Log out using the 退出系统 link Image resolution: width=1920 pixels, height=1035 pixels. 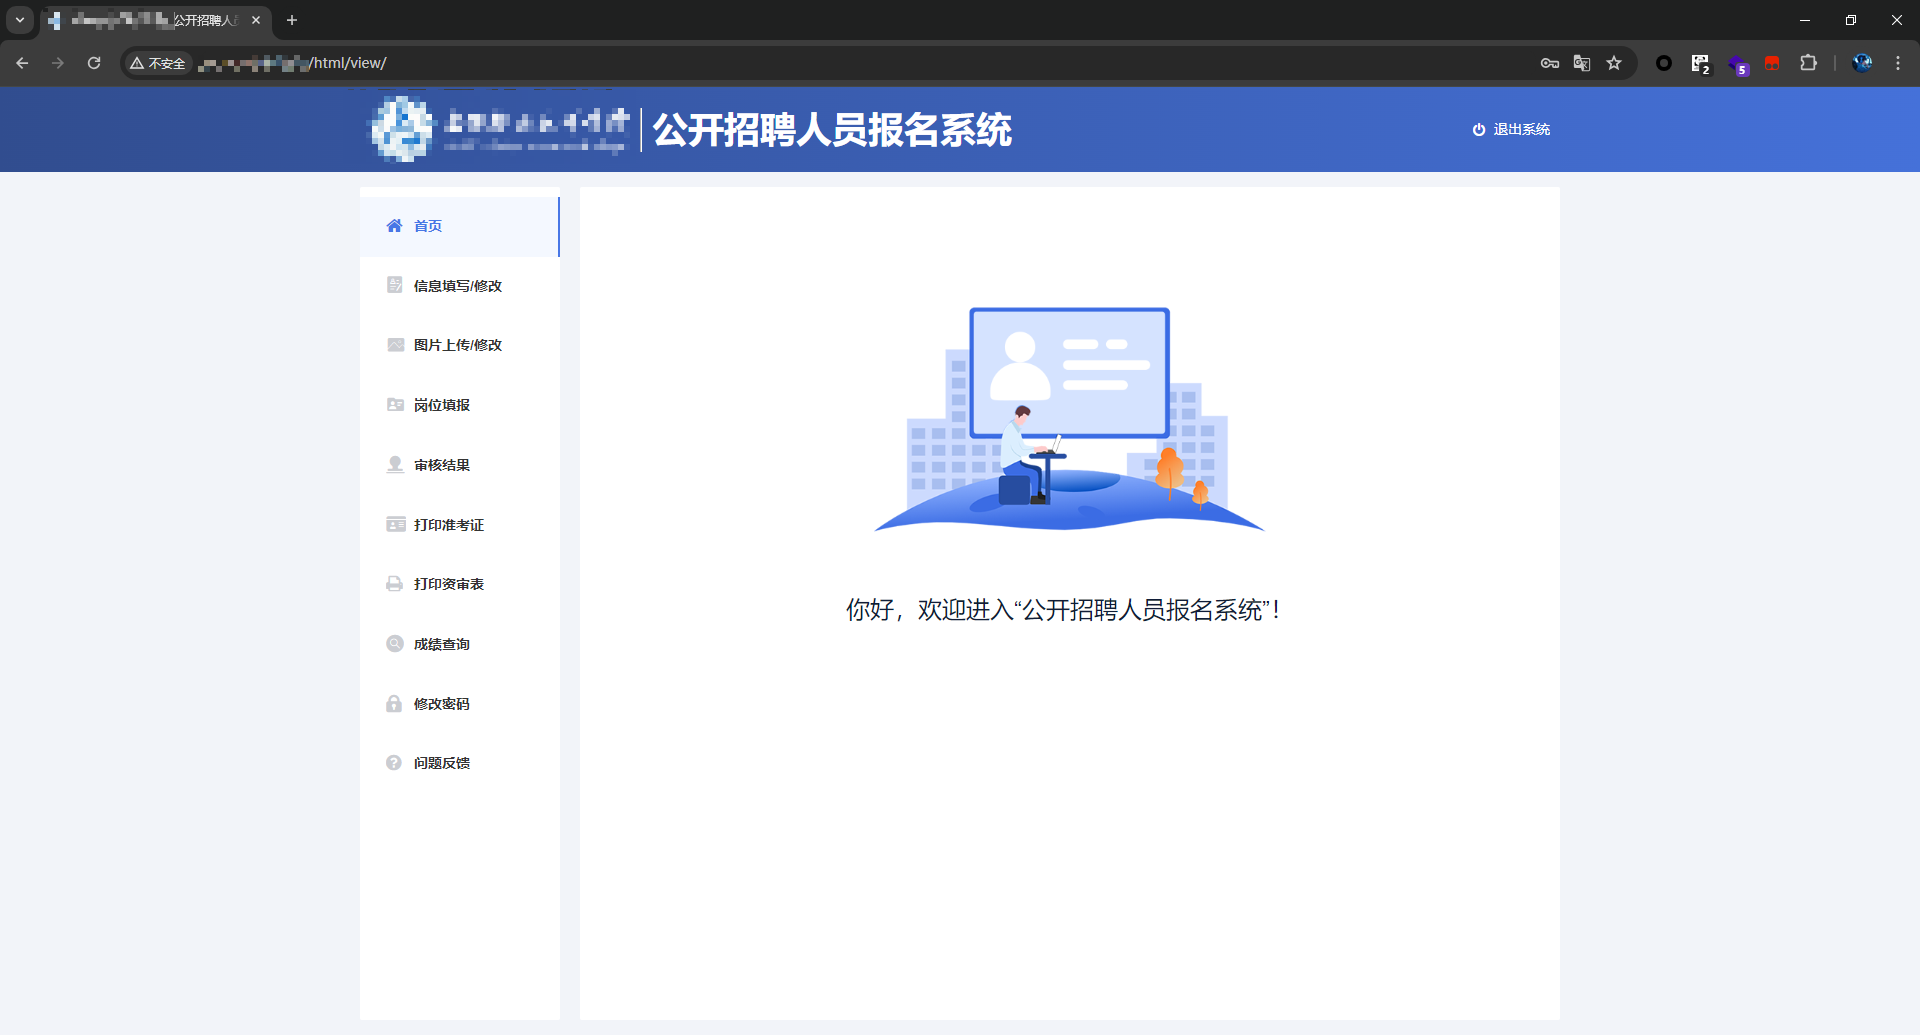pyautogui.click(x=1511, y=130)
